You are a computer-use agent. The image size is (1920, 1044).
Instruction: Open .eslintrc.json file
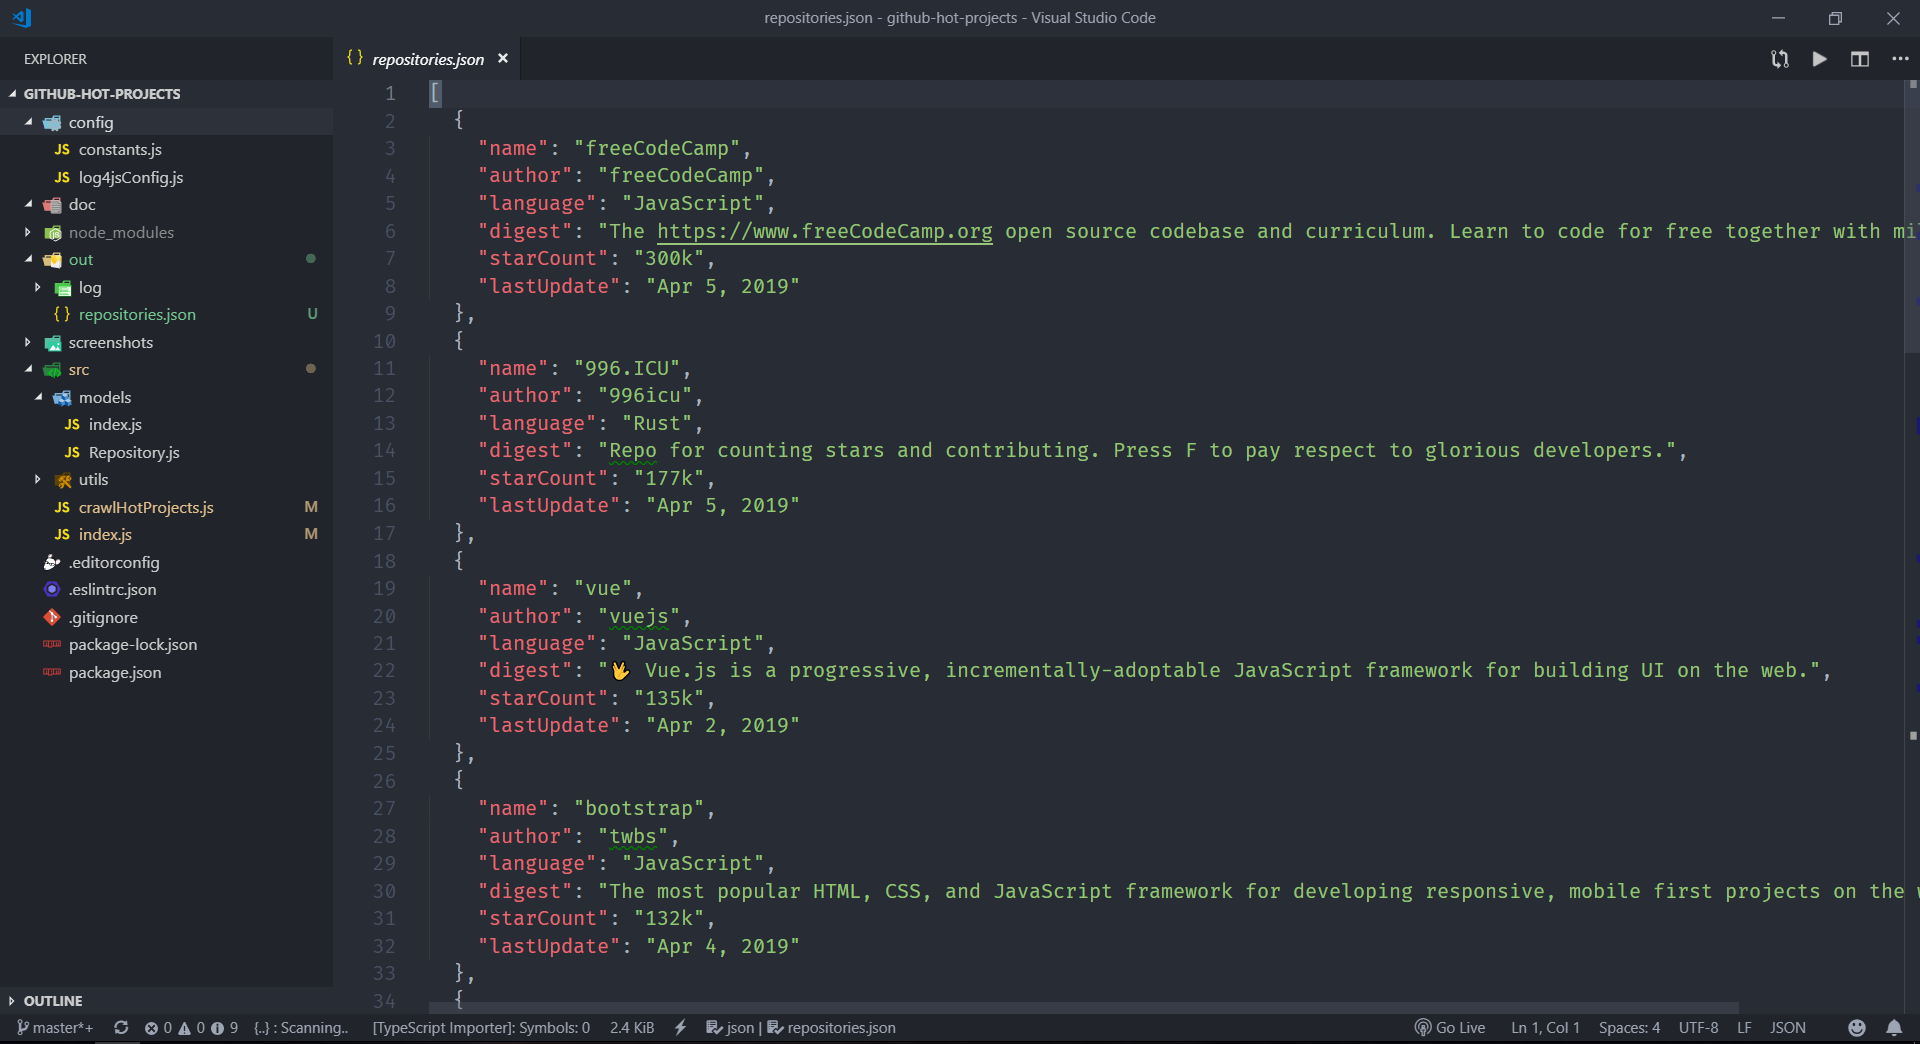coord(112,589)
